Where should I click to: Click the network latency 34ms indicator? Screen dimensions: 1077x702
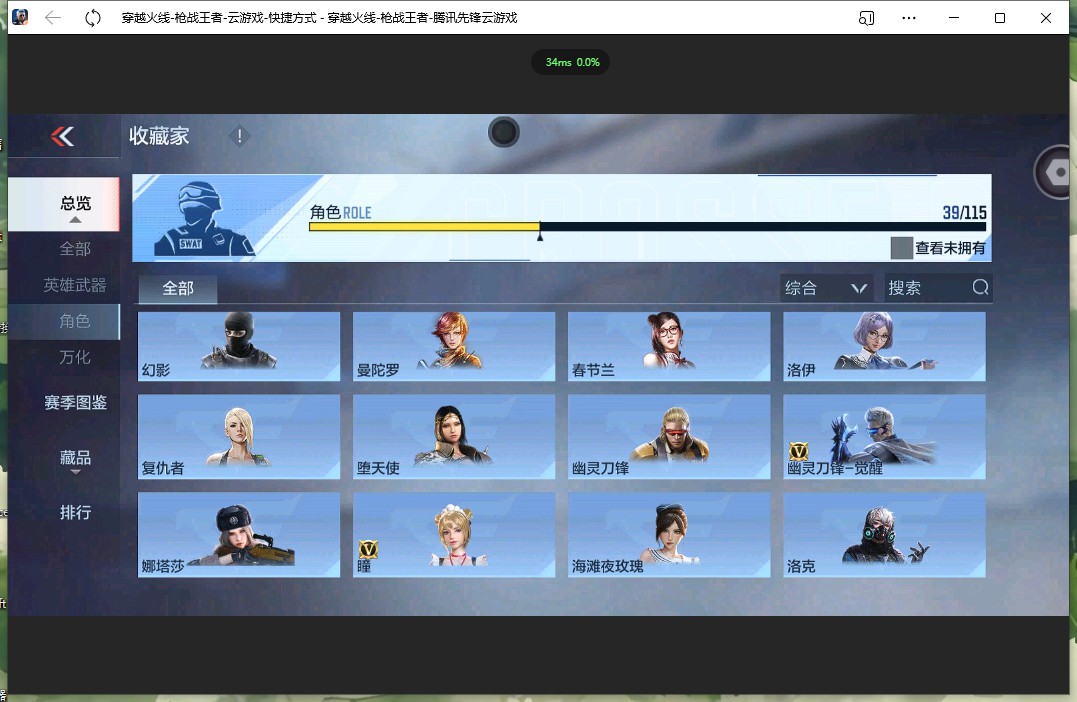click(x=570, y=63)
